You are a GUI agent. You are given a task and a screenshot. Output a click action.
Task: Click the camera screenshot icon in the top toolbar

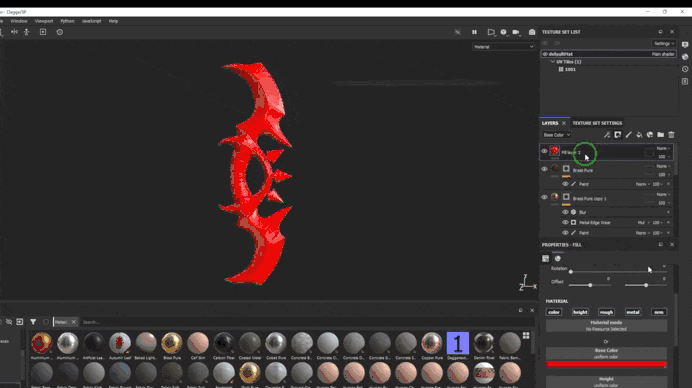532,32
